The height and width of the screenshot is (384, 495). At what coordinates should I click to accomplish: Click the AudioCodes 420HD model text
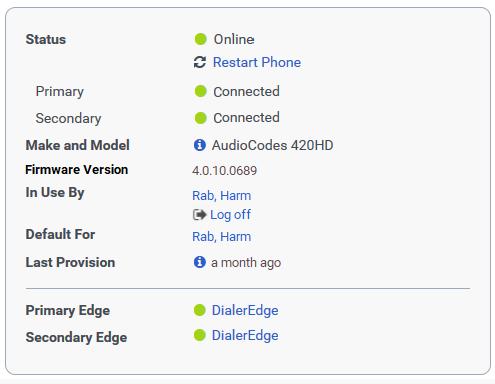[x=273, y=145]
